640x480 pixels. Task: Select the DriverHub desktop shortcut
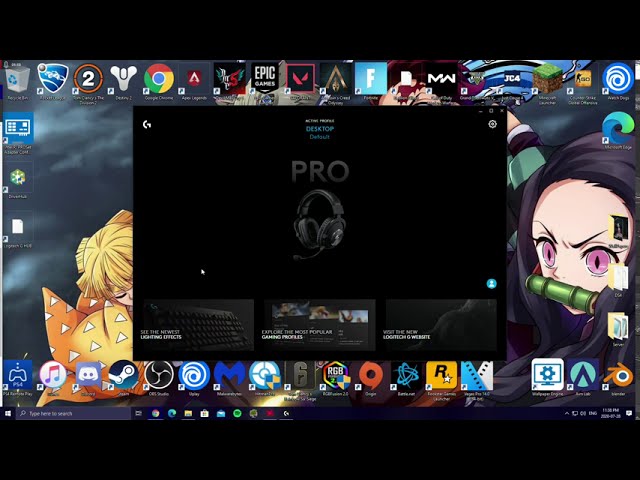tap(18, 182)
